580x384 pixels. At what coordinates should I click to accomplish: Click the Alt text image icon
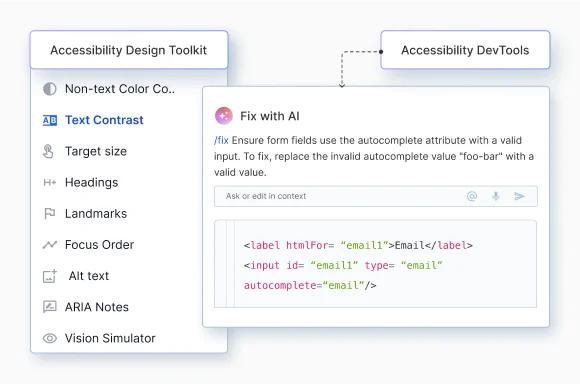[50, 276]
